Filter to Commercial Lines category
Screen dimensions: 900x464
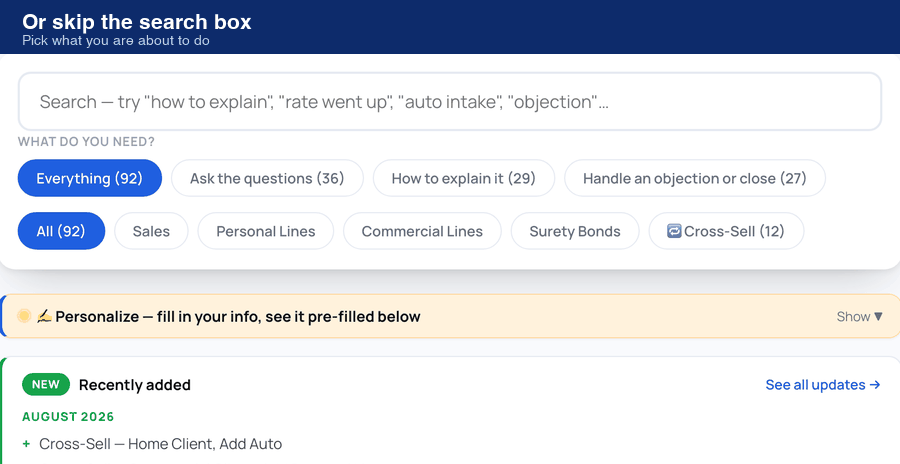tap(422, 231)
